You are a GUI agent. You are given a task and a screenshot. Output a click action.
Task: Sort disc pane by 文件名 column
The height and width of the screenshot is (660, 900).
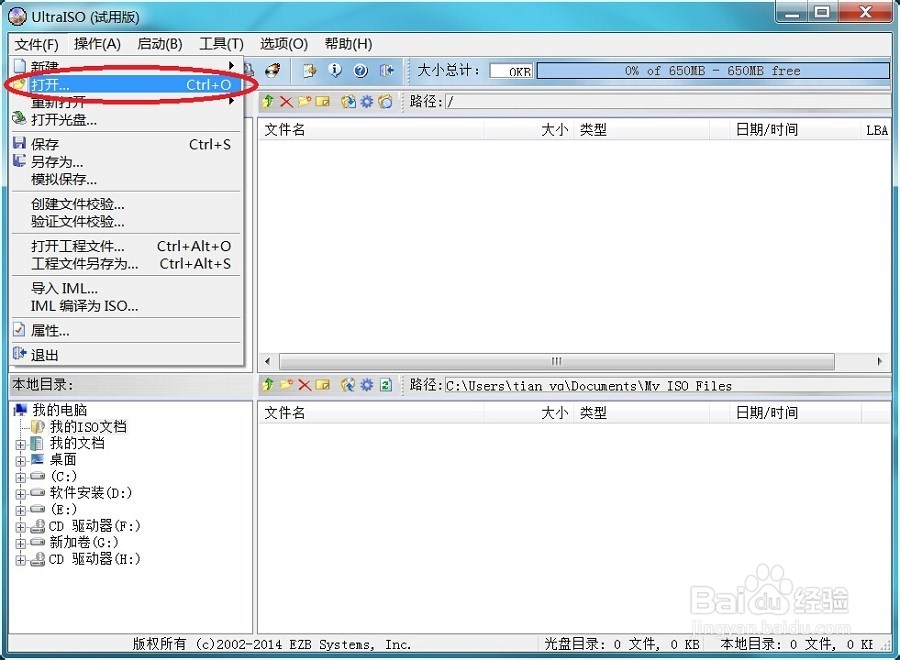pyautogui.click(x=371, y=130)
